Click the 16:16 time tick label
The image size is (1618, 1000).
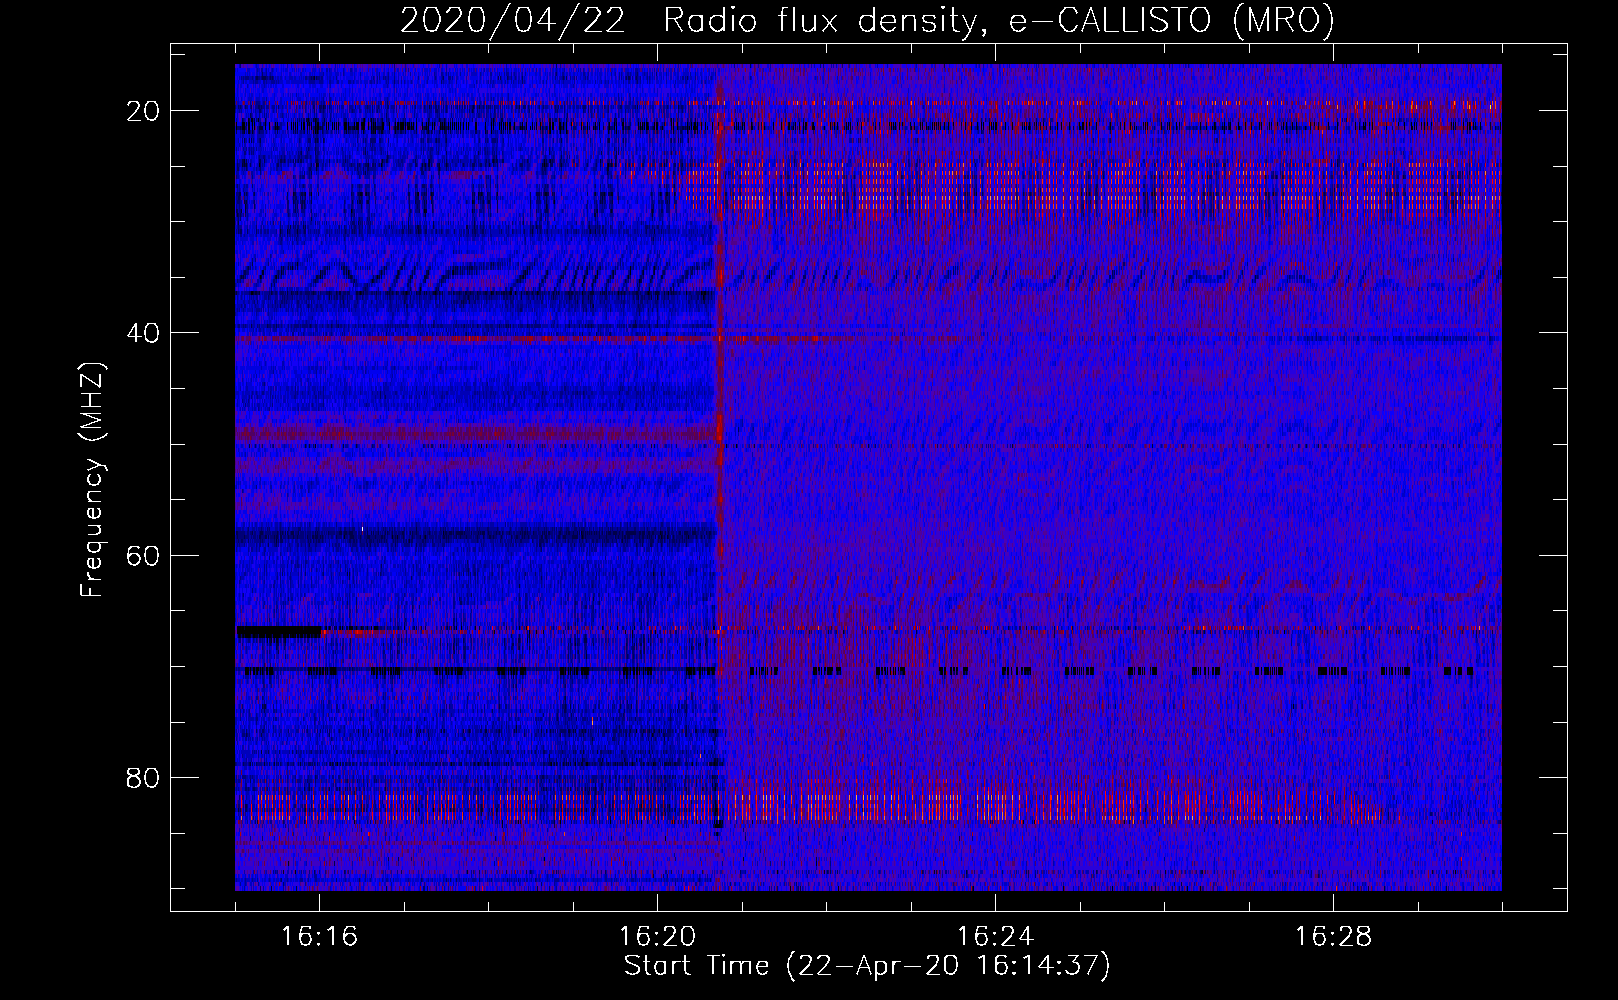319,936
